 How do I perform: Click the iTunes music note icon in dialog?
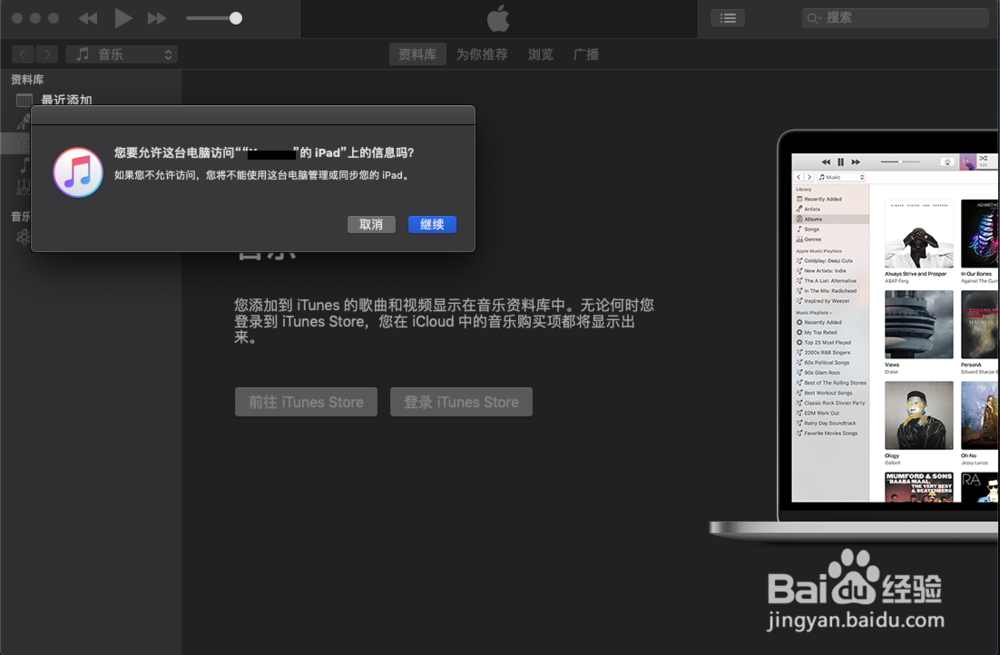[x=78, y=172]
